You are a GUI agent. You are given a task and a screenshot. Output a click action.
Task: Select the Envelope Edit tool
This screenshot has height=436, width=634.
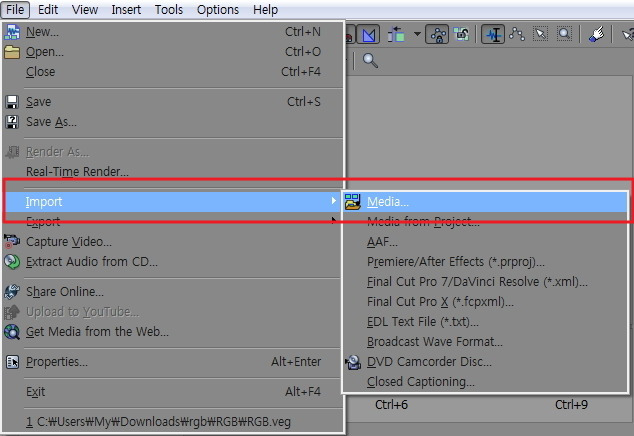517,35
